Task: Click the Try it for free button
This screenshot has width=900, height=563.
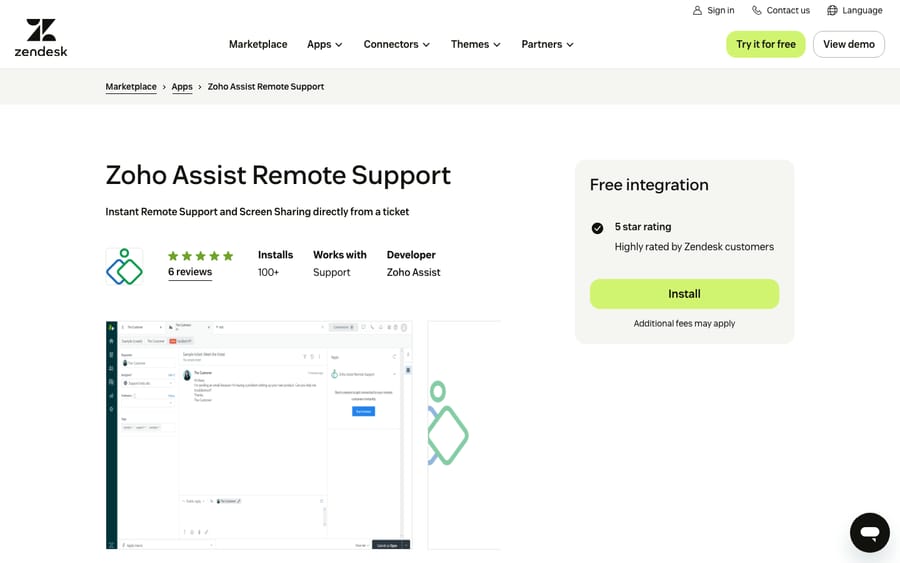Action: 766,44
